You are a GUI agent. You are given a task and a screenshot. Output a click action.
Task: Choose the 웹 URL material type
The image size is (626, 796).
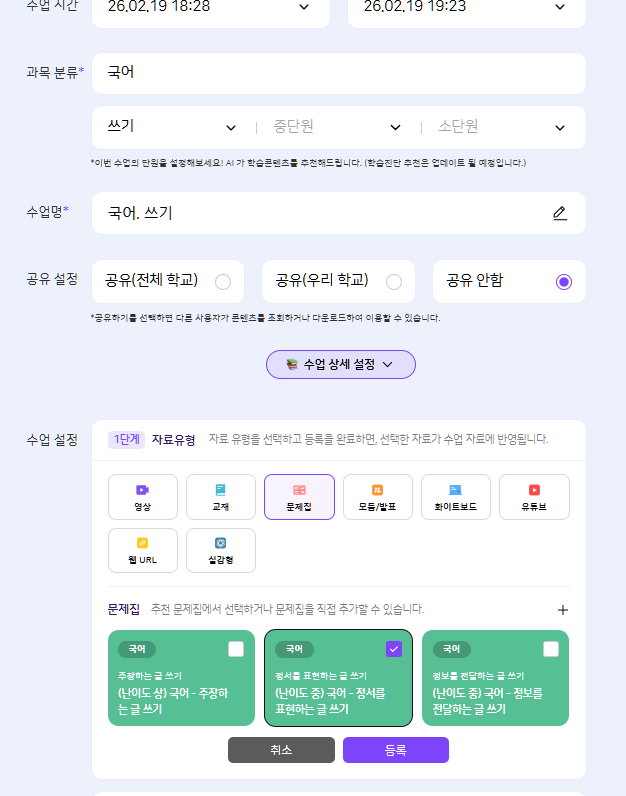pyautogui.click(x=142, y=550)
